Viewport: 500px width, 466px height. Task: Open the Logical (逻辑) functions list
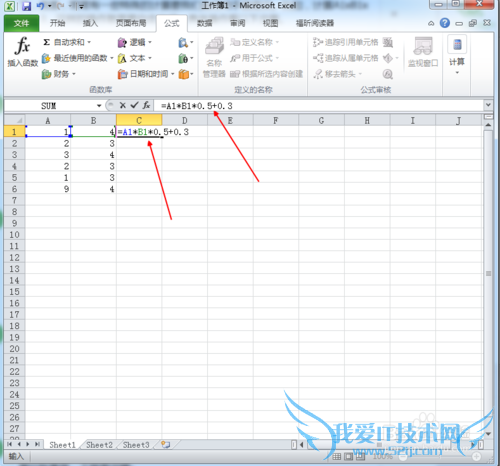click(135, 42)
